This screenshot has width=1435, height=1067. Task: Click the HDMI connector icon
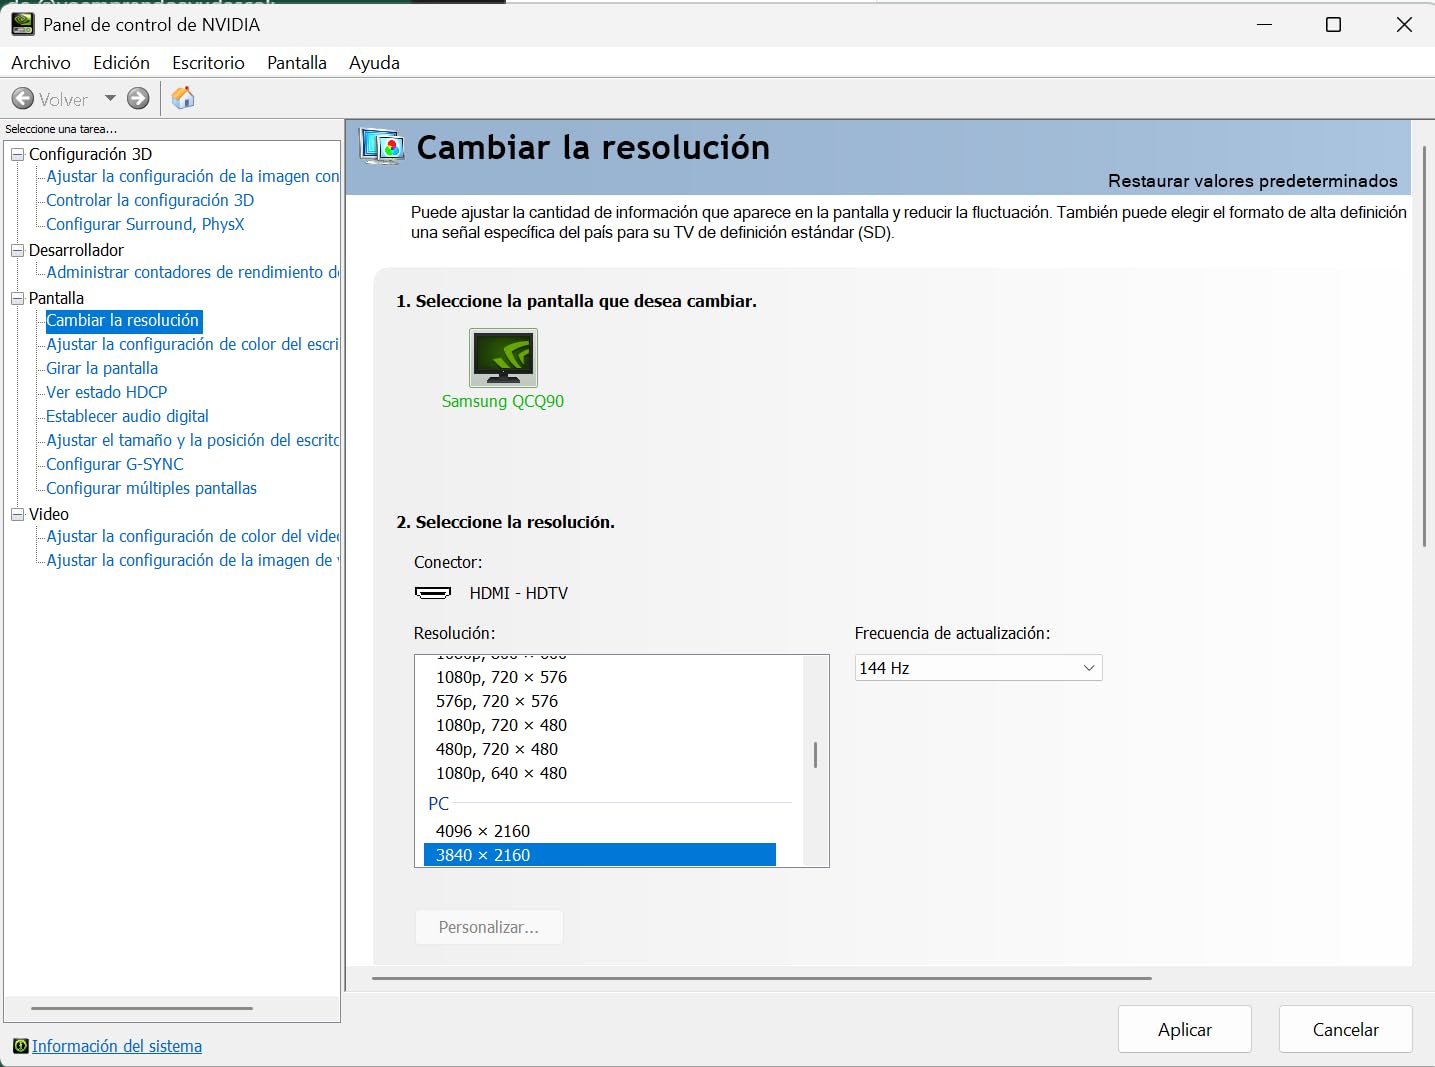432,593
